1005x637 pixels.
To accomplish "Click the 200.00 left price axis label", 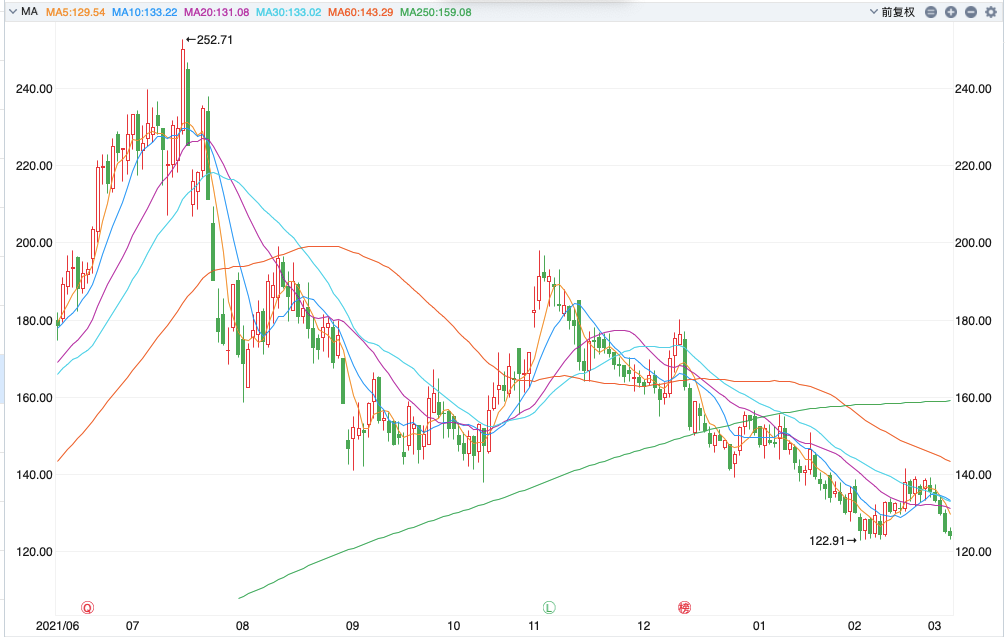I will 33,243.
